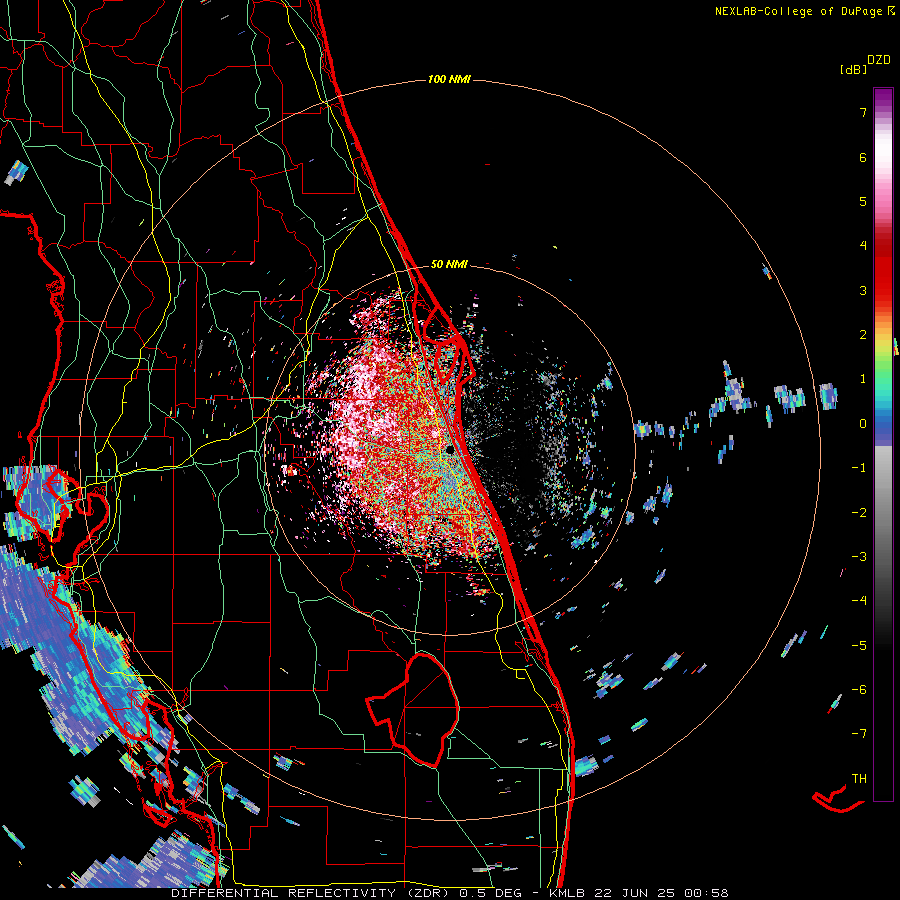Click the -5 dB value on the color scale
Screen dimensions: 900x900
859,646
